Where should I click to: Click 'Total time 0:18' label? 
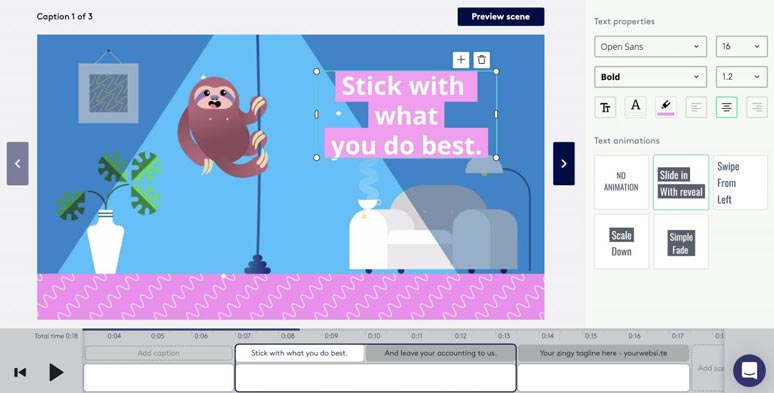(x=56, y=336)
